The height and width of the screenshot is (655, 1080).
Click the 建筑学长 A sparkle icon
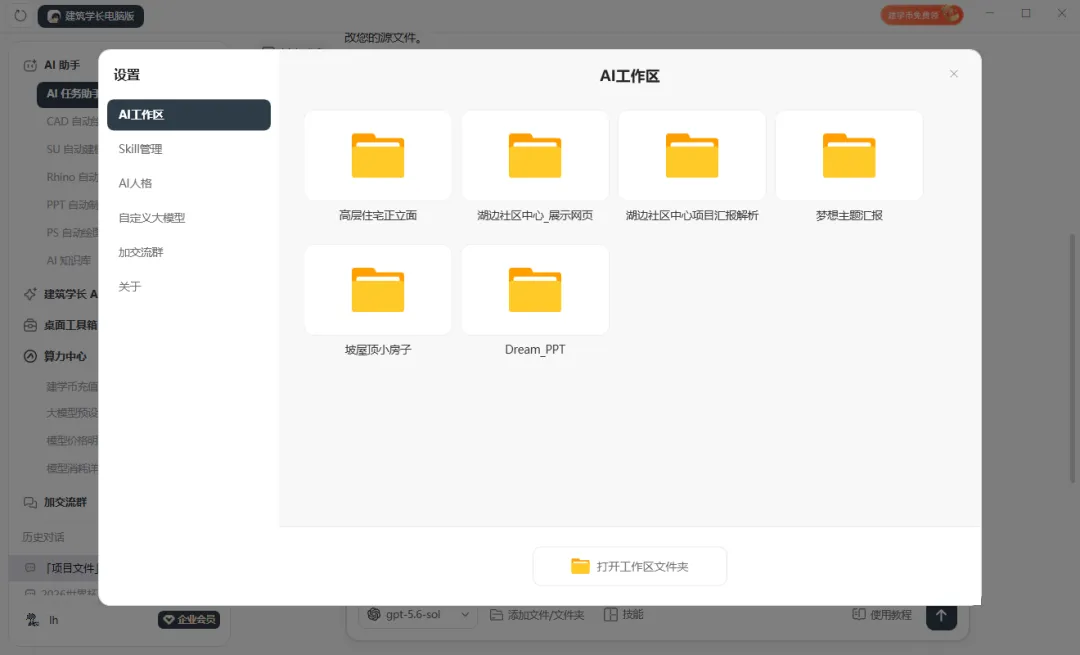[30, 294]
